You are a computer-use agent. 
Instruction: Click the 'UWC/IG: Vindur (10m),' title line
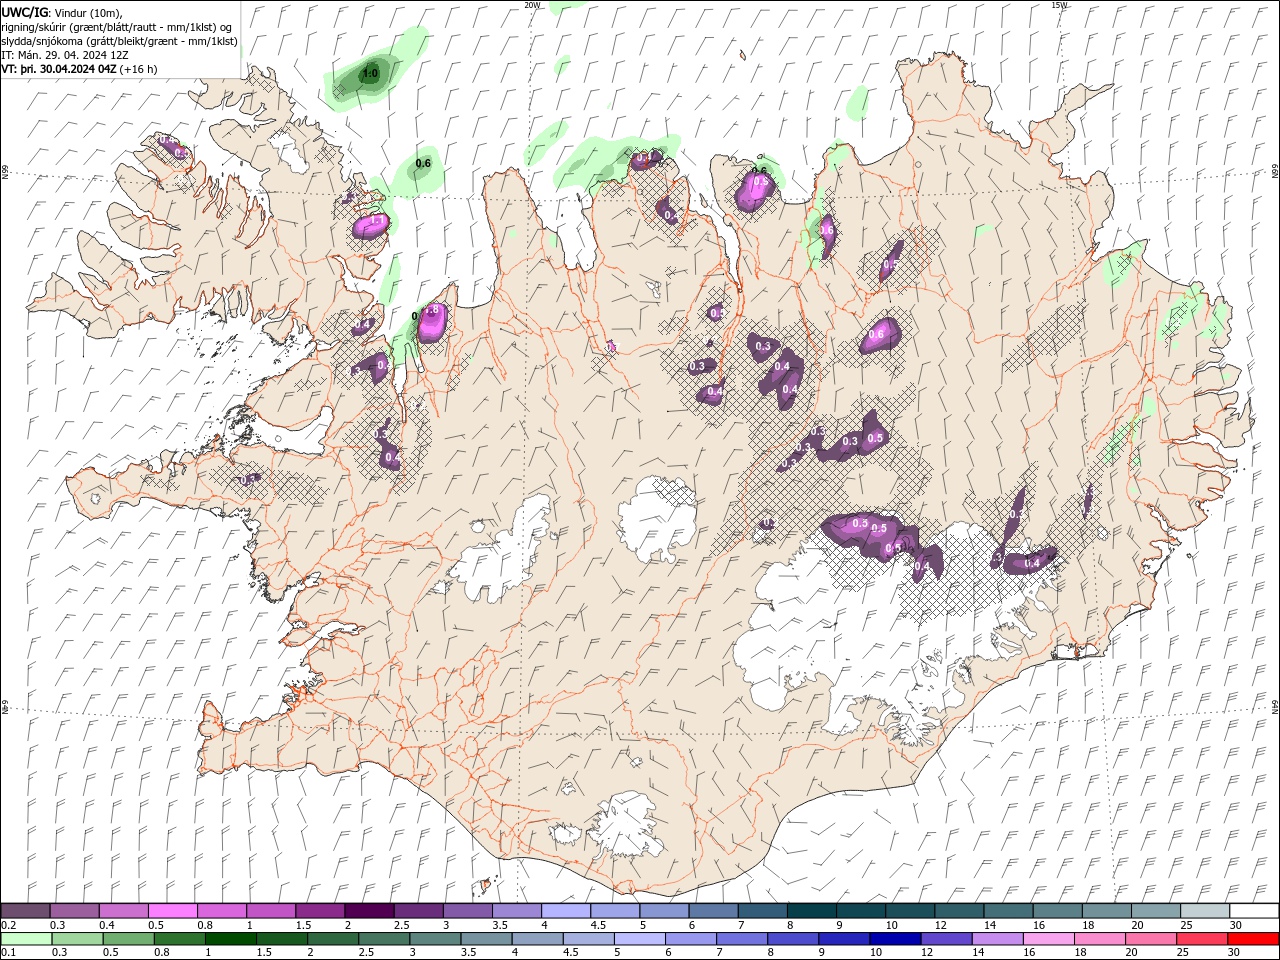62,12
